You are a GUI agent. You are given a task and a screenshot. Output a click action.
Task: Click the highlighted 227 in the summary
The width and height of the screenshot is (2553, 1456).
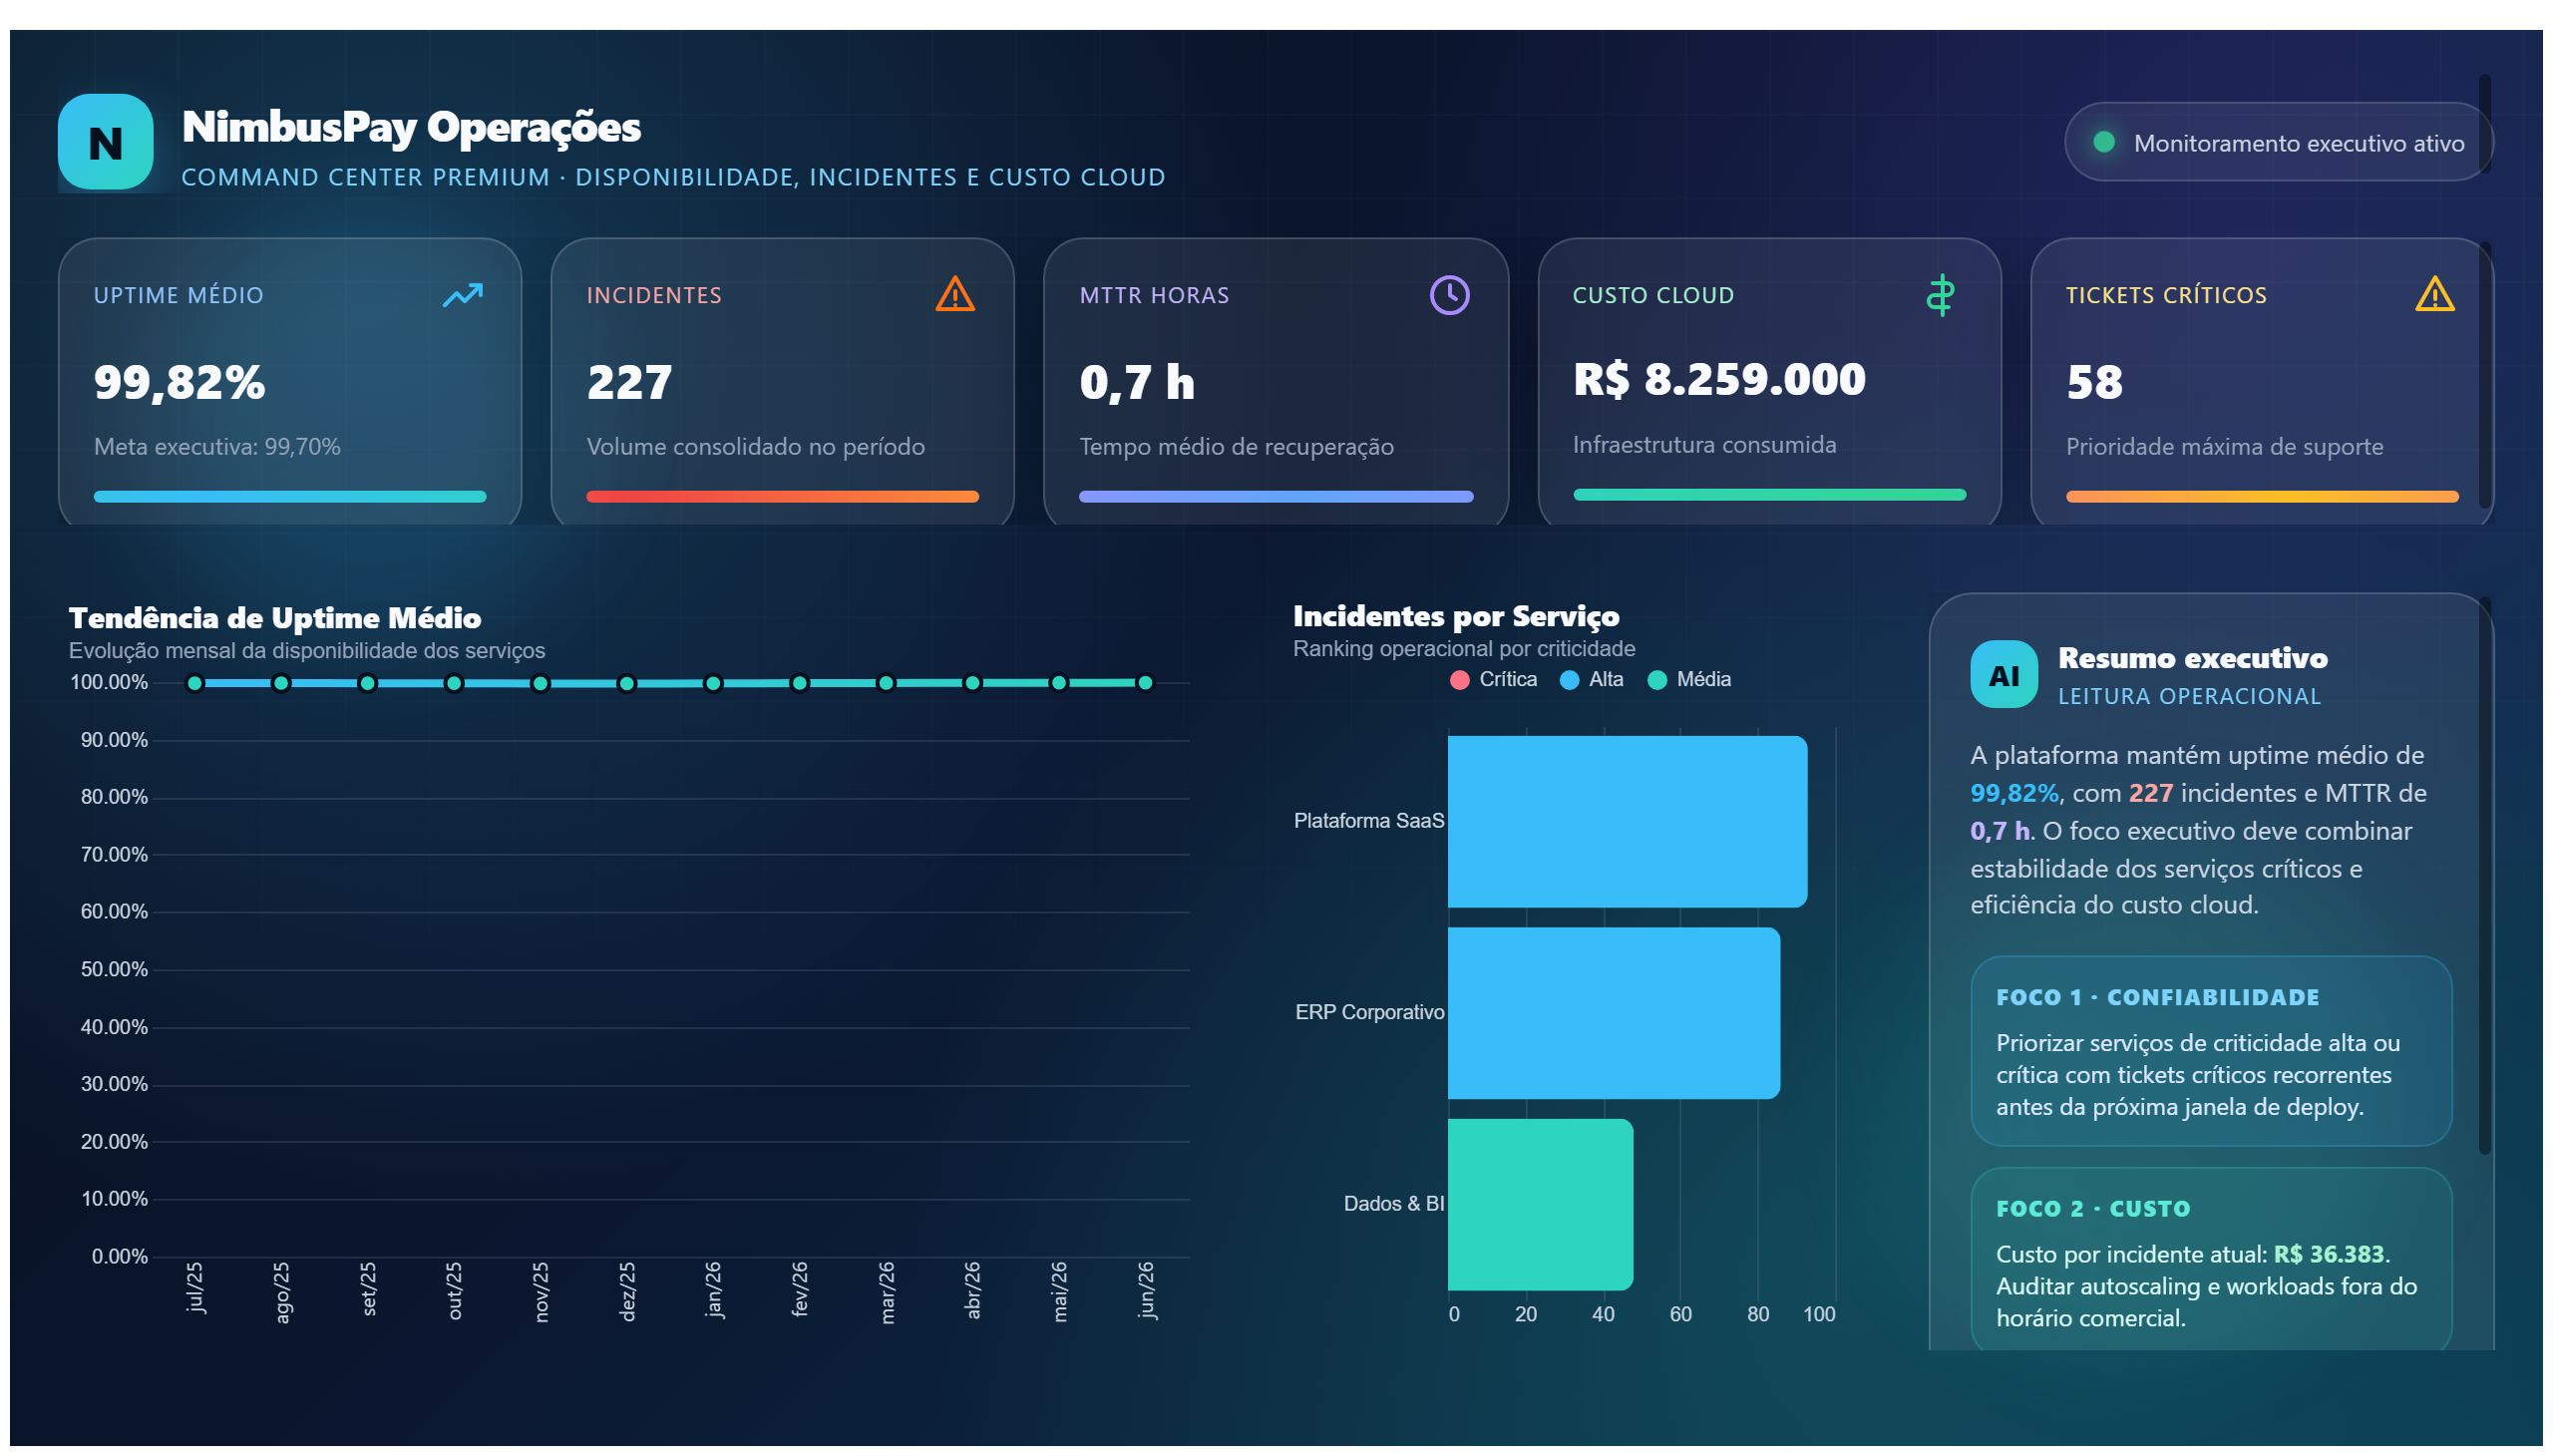[x=2150, y=793]
